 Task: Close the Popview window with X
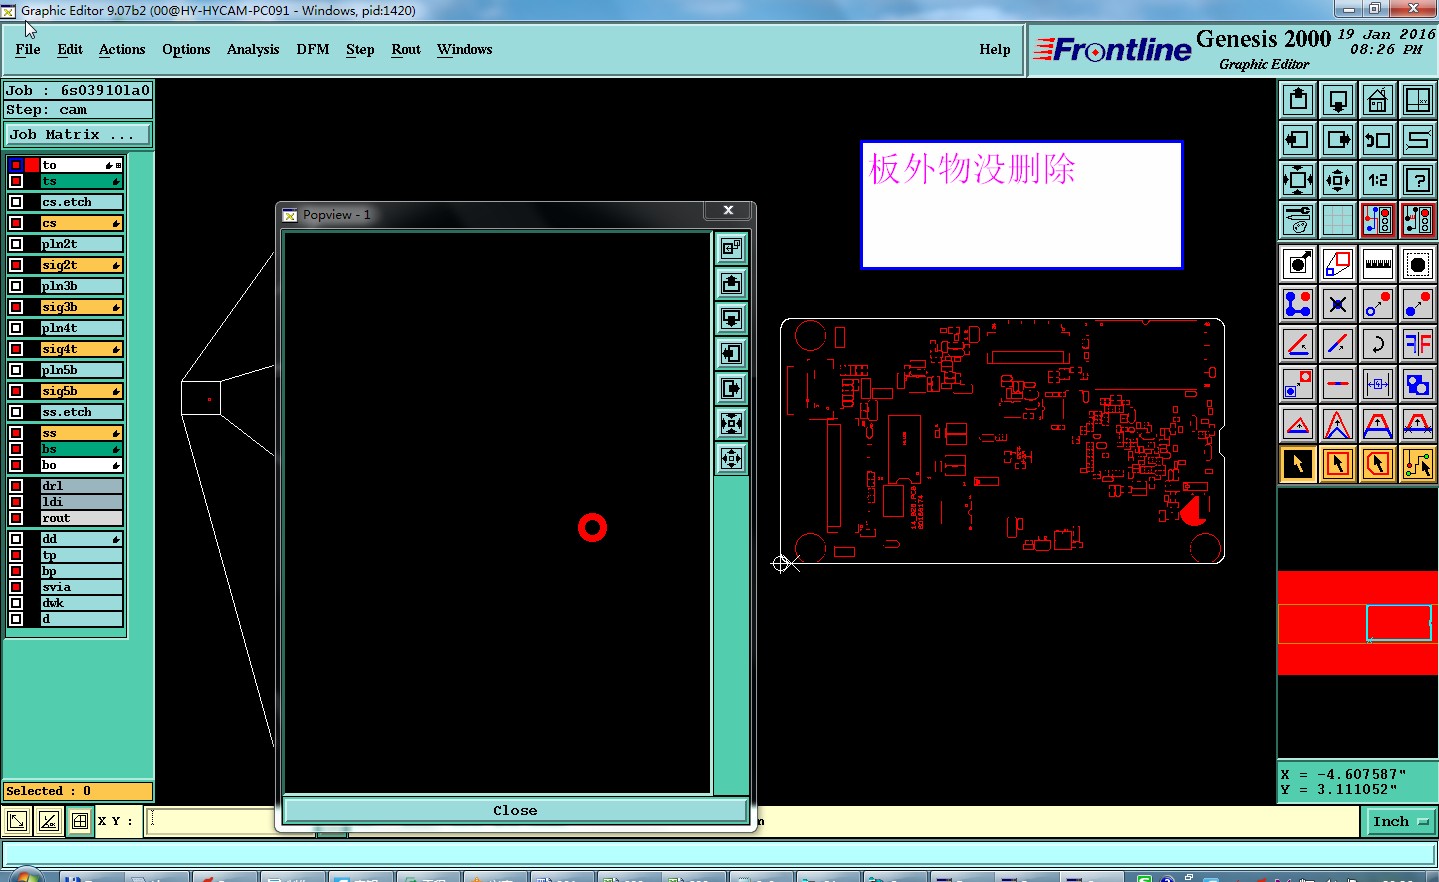point(728,210)
